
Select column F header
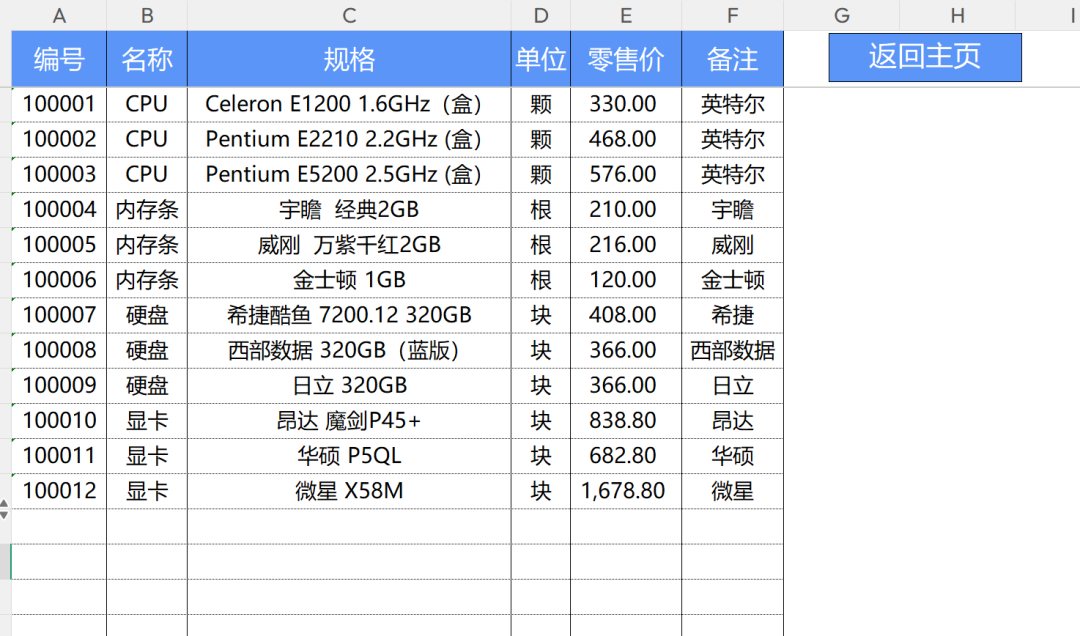(x=732, y=15)
